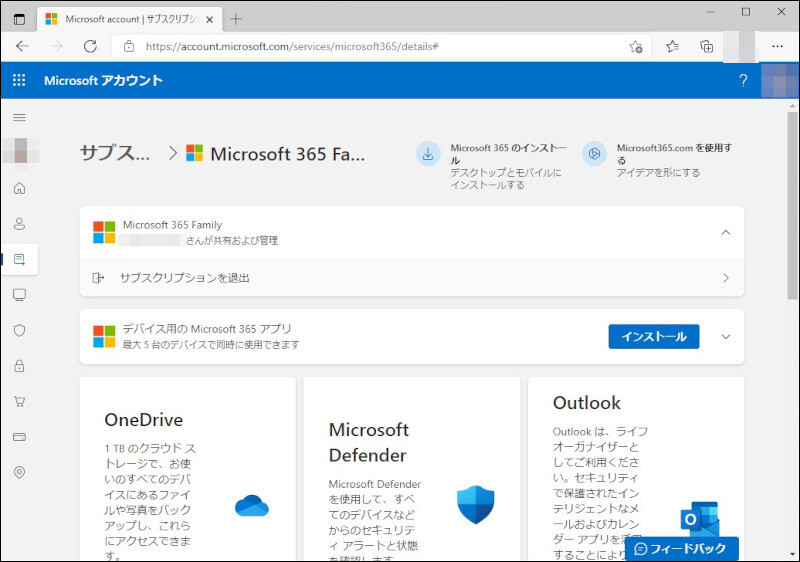Image resolution: width=800 pixels, height=562 pixels.
Task: Click サブス... breadcrumb link
Action: tap(115, 153)
